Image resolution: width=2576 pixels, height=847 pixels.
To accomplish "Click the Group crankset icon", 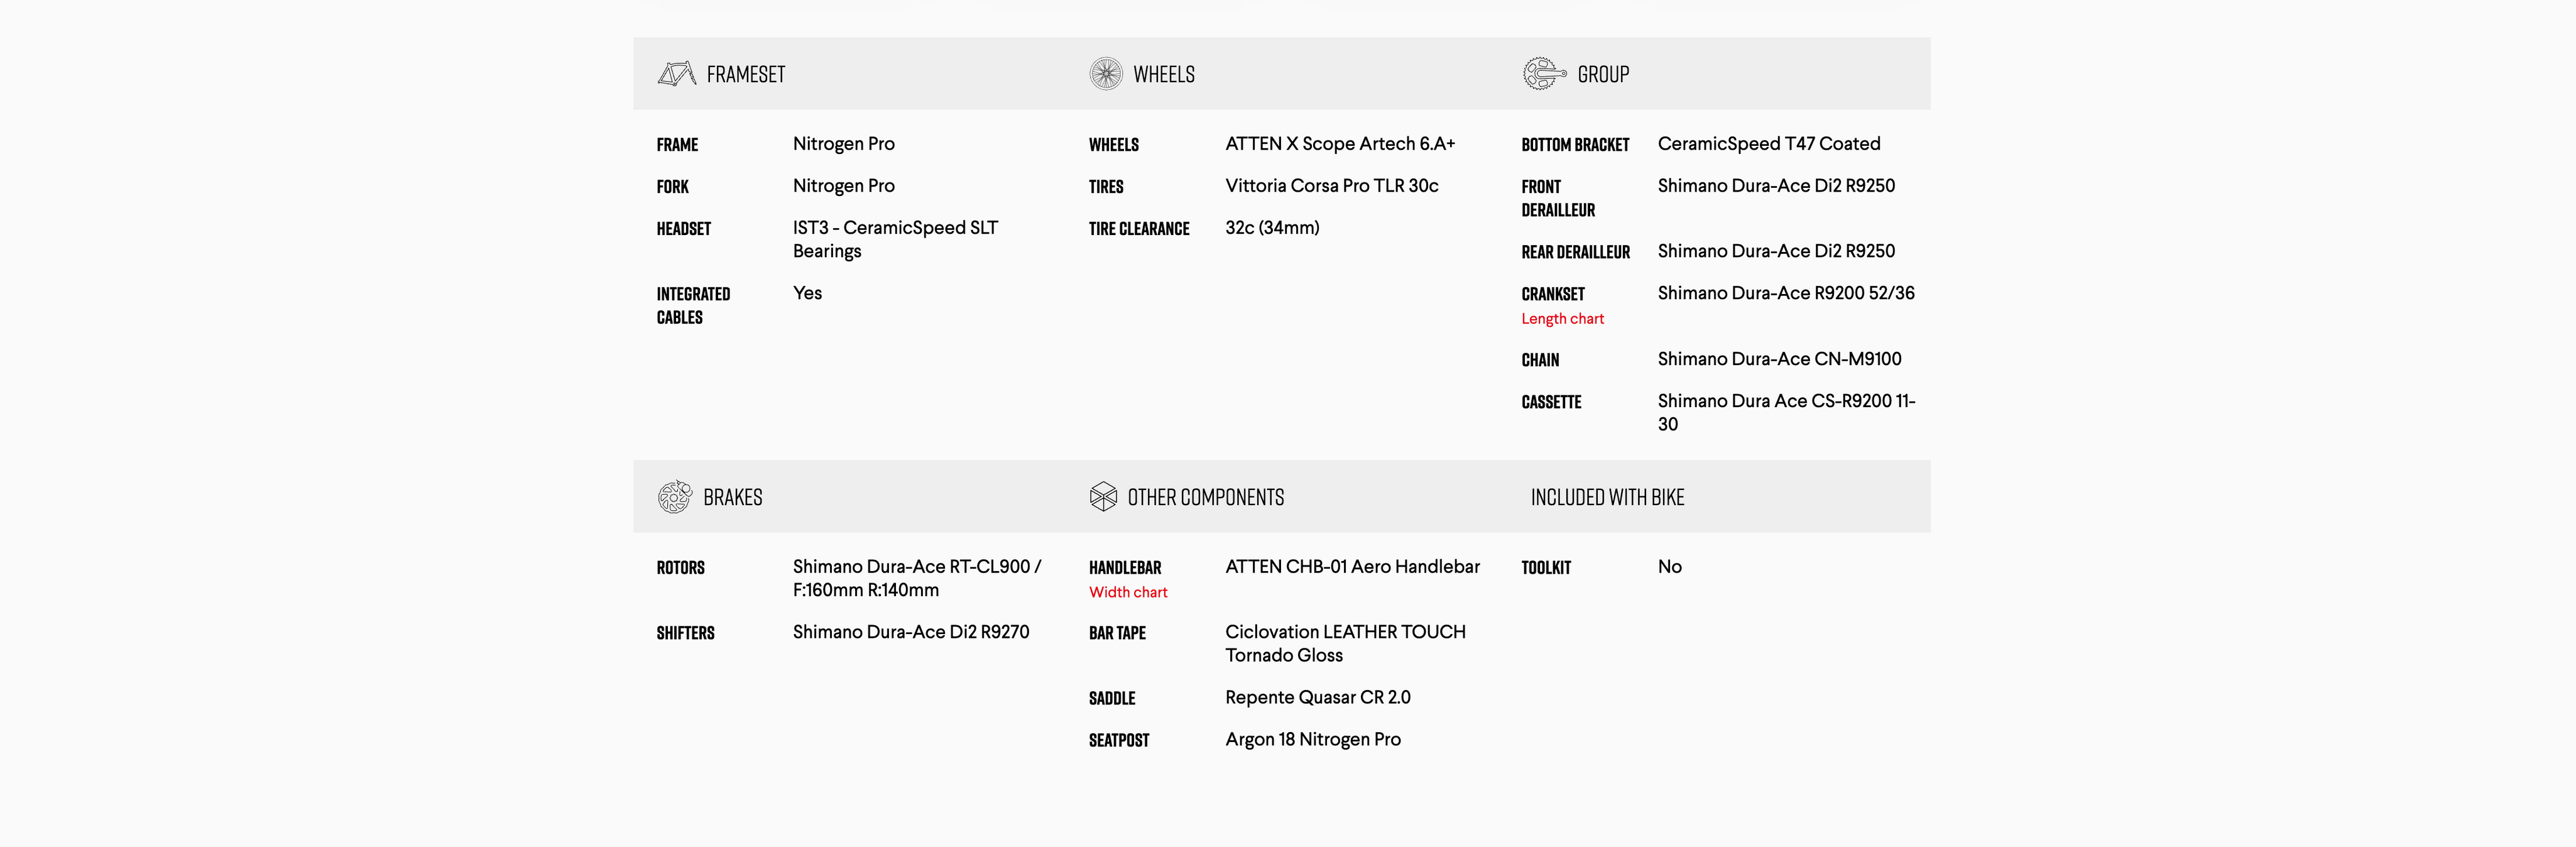I will click(x=1544, y=74).
